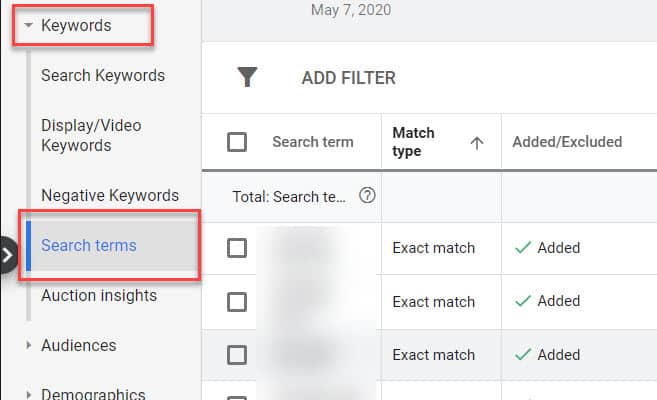Click the help icon beside Total: Search terms
The height and width of the screenshot is (400, 657).
367,196
